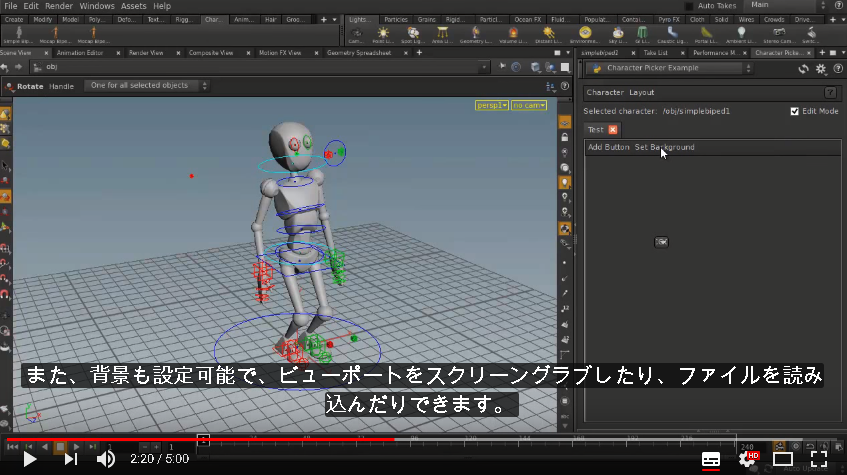Click the Set Background option

tap(664, 147)
